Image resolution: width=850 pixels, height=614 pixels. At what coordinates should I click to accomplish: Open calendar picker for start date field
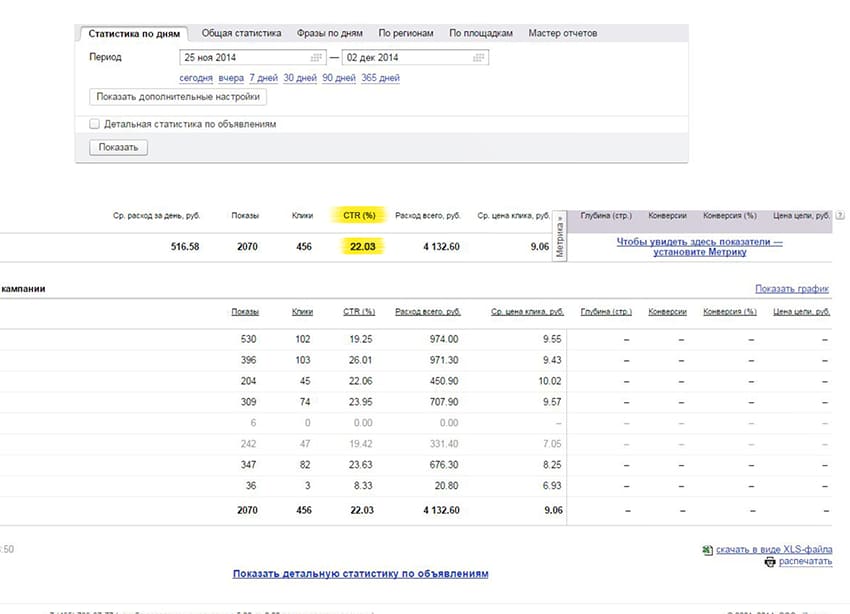click(x=317, y=58)
